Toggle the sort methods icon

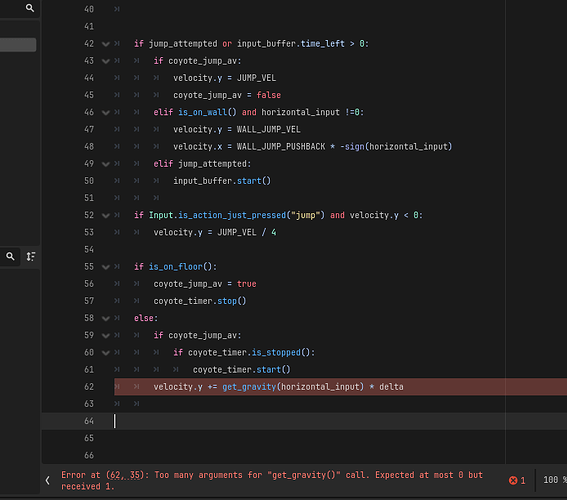tap(31, 256)
